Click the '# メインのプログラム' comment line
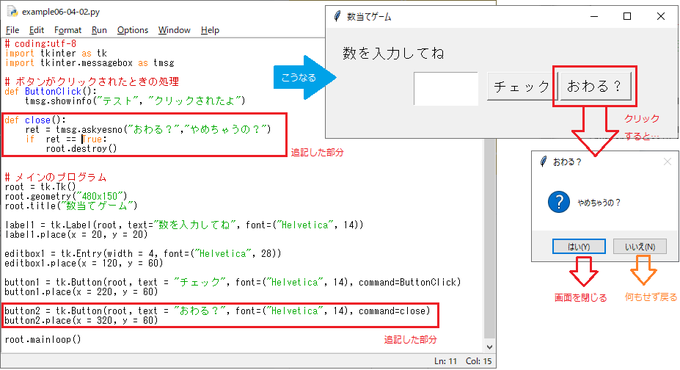Image resolution: width=680 pixels, height=370 pixels. [x=55, y=177]
